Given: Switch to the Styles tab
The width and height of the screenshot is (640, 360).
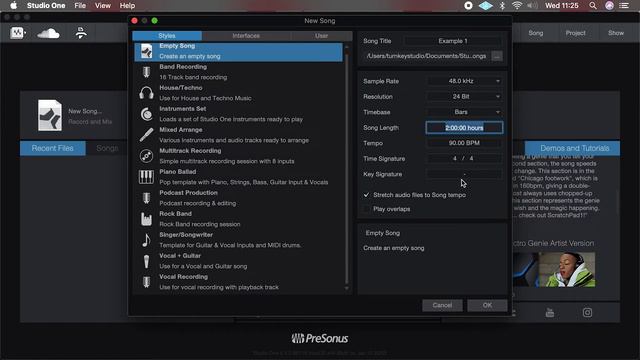Looking at the screenshot, I should pyautogui.click(x=167, y=36).
